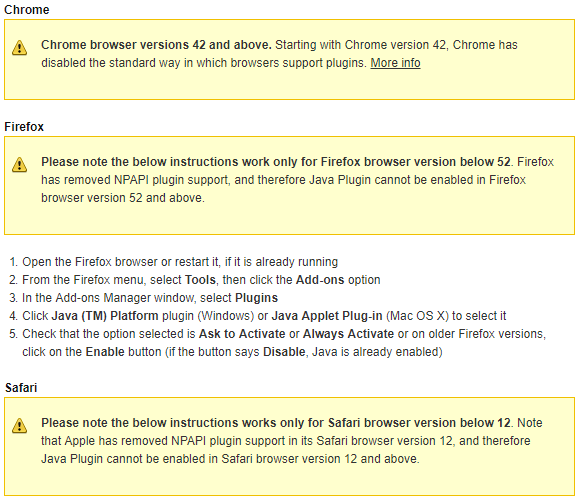Click the bold Add-ons text

tap(320, 280)
